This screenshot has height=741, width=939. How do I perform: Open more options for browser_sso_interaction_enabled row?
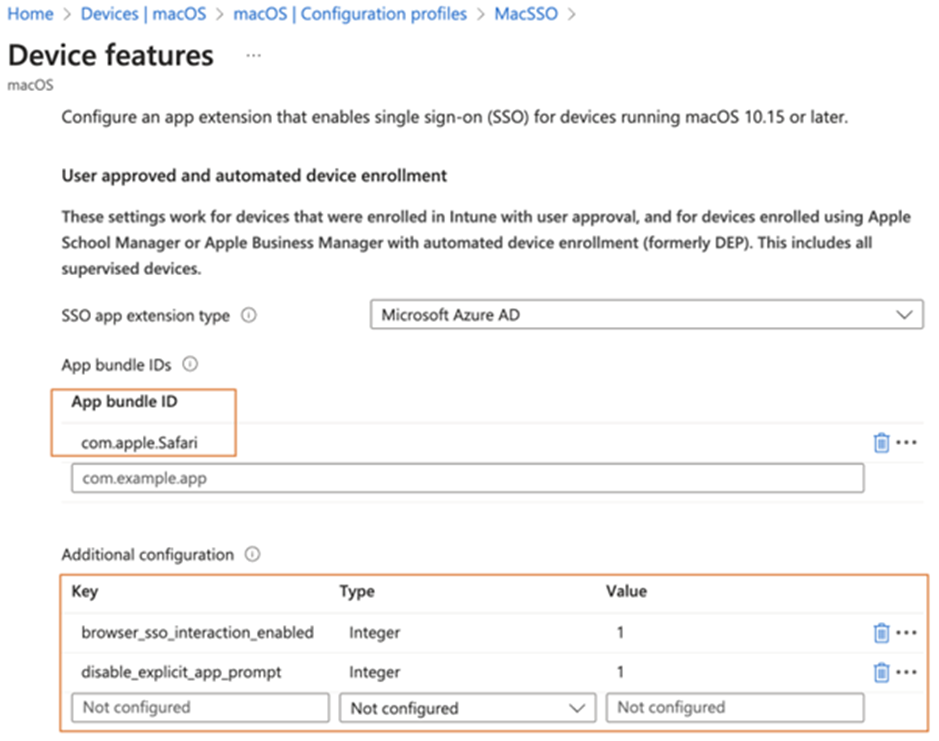click(906, 633)
